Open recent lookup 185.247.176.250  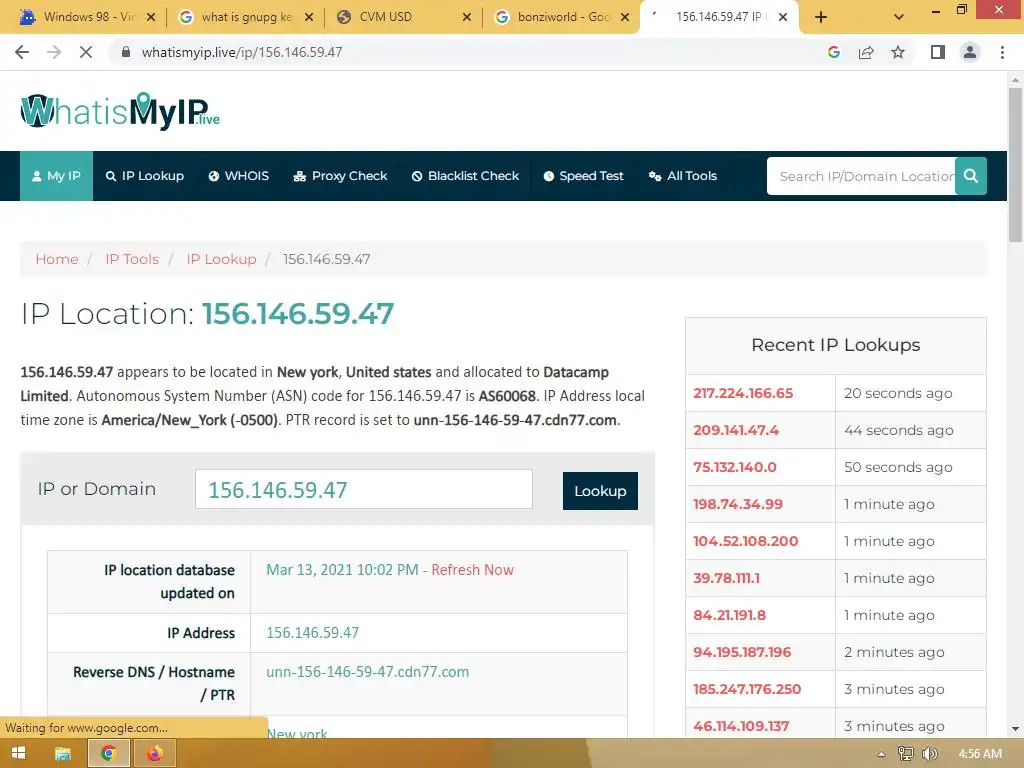(x=747, y=689)
